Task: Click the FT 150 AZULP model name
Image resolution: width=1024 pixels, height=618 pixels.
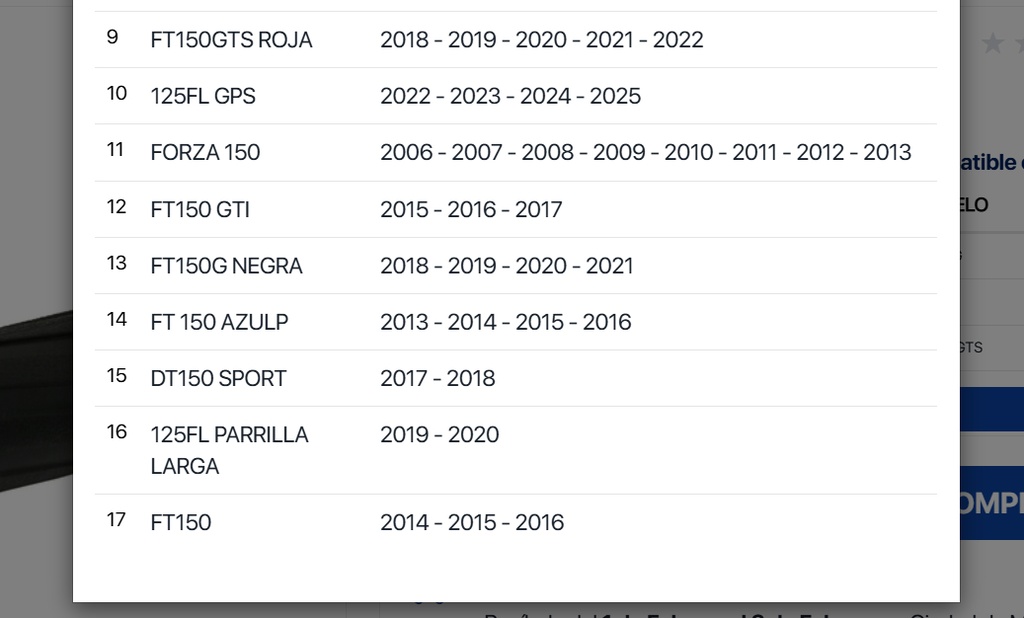Action: (x=219, y=322)
